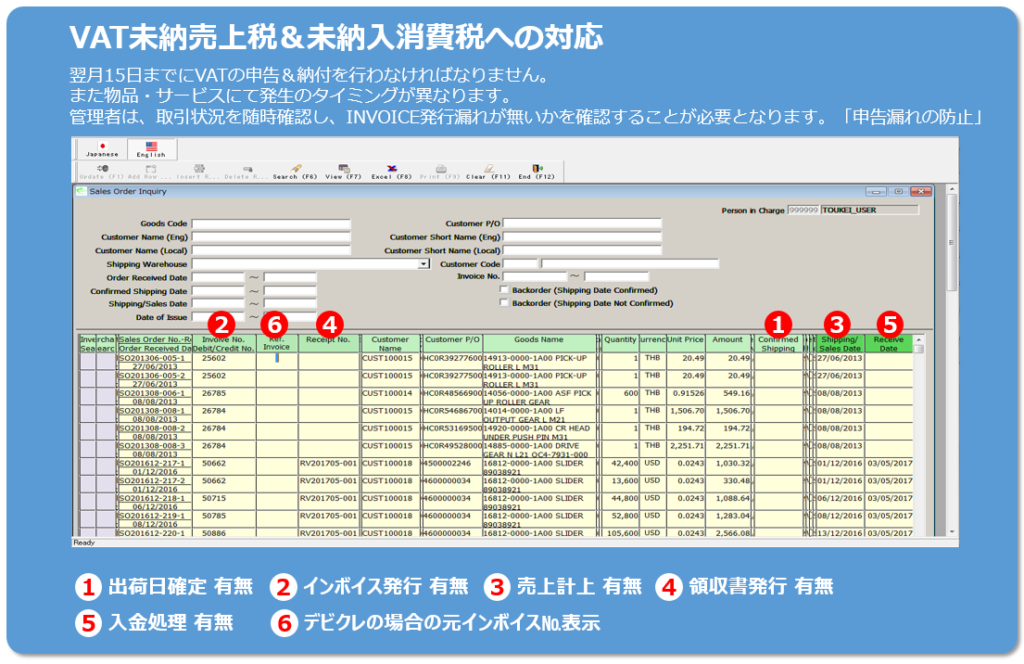Click the Amount column header
Image resolution: width=1024 pixels, height=664 pixels.
(728, 343)
